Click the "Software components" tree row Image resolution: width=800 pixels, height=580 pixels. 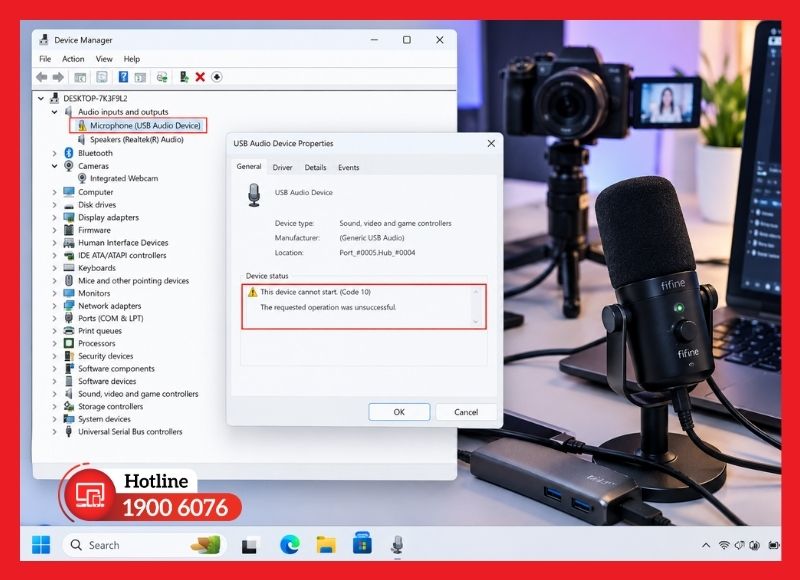click(x=109, y=369)
